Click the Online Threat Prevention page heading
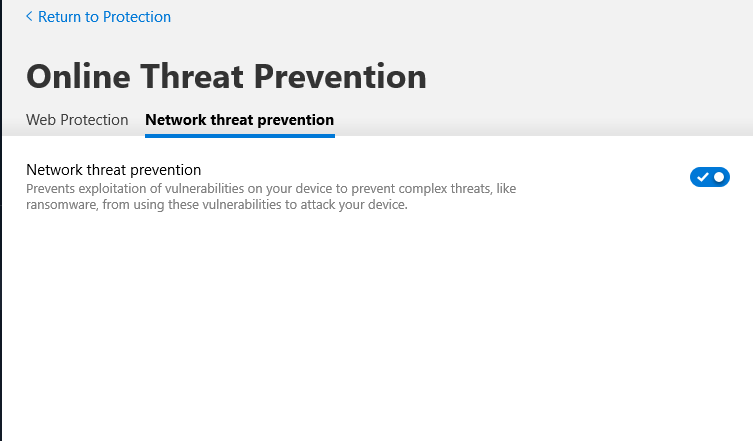Screen dimensions: 753x441 pos(226,76)
